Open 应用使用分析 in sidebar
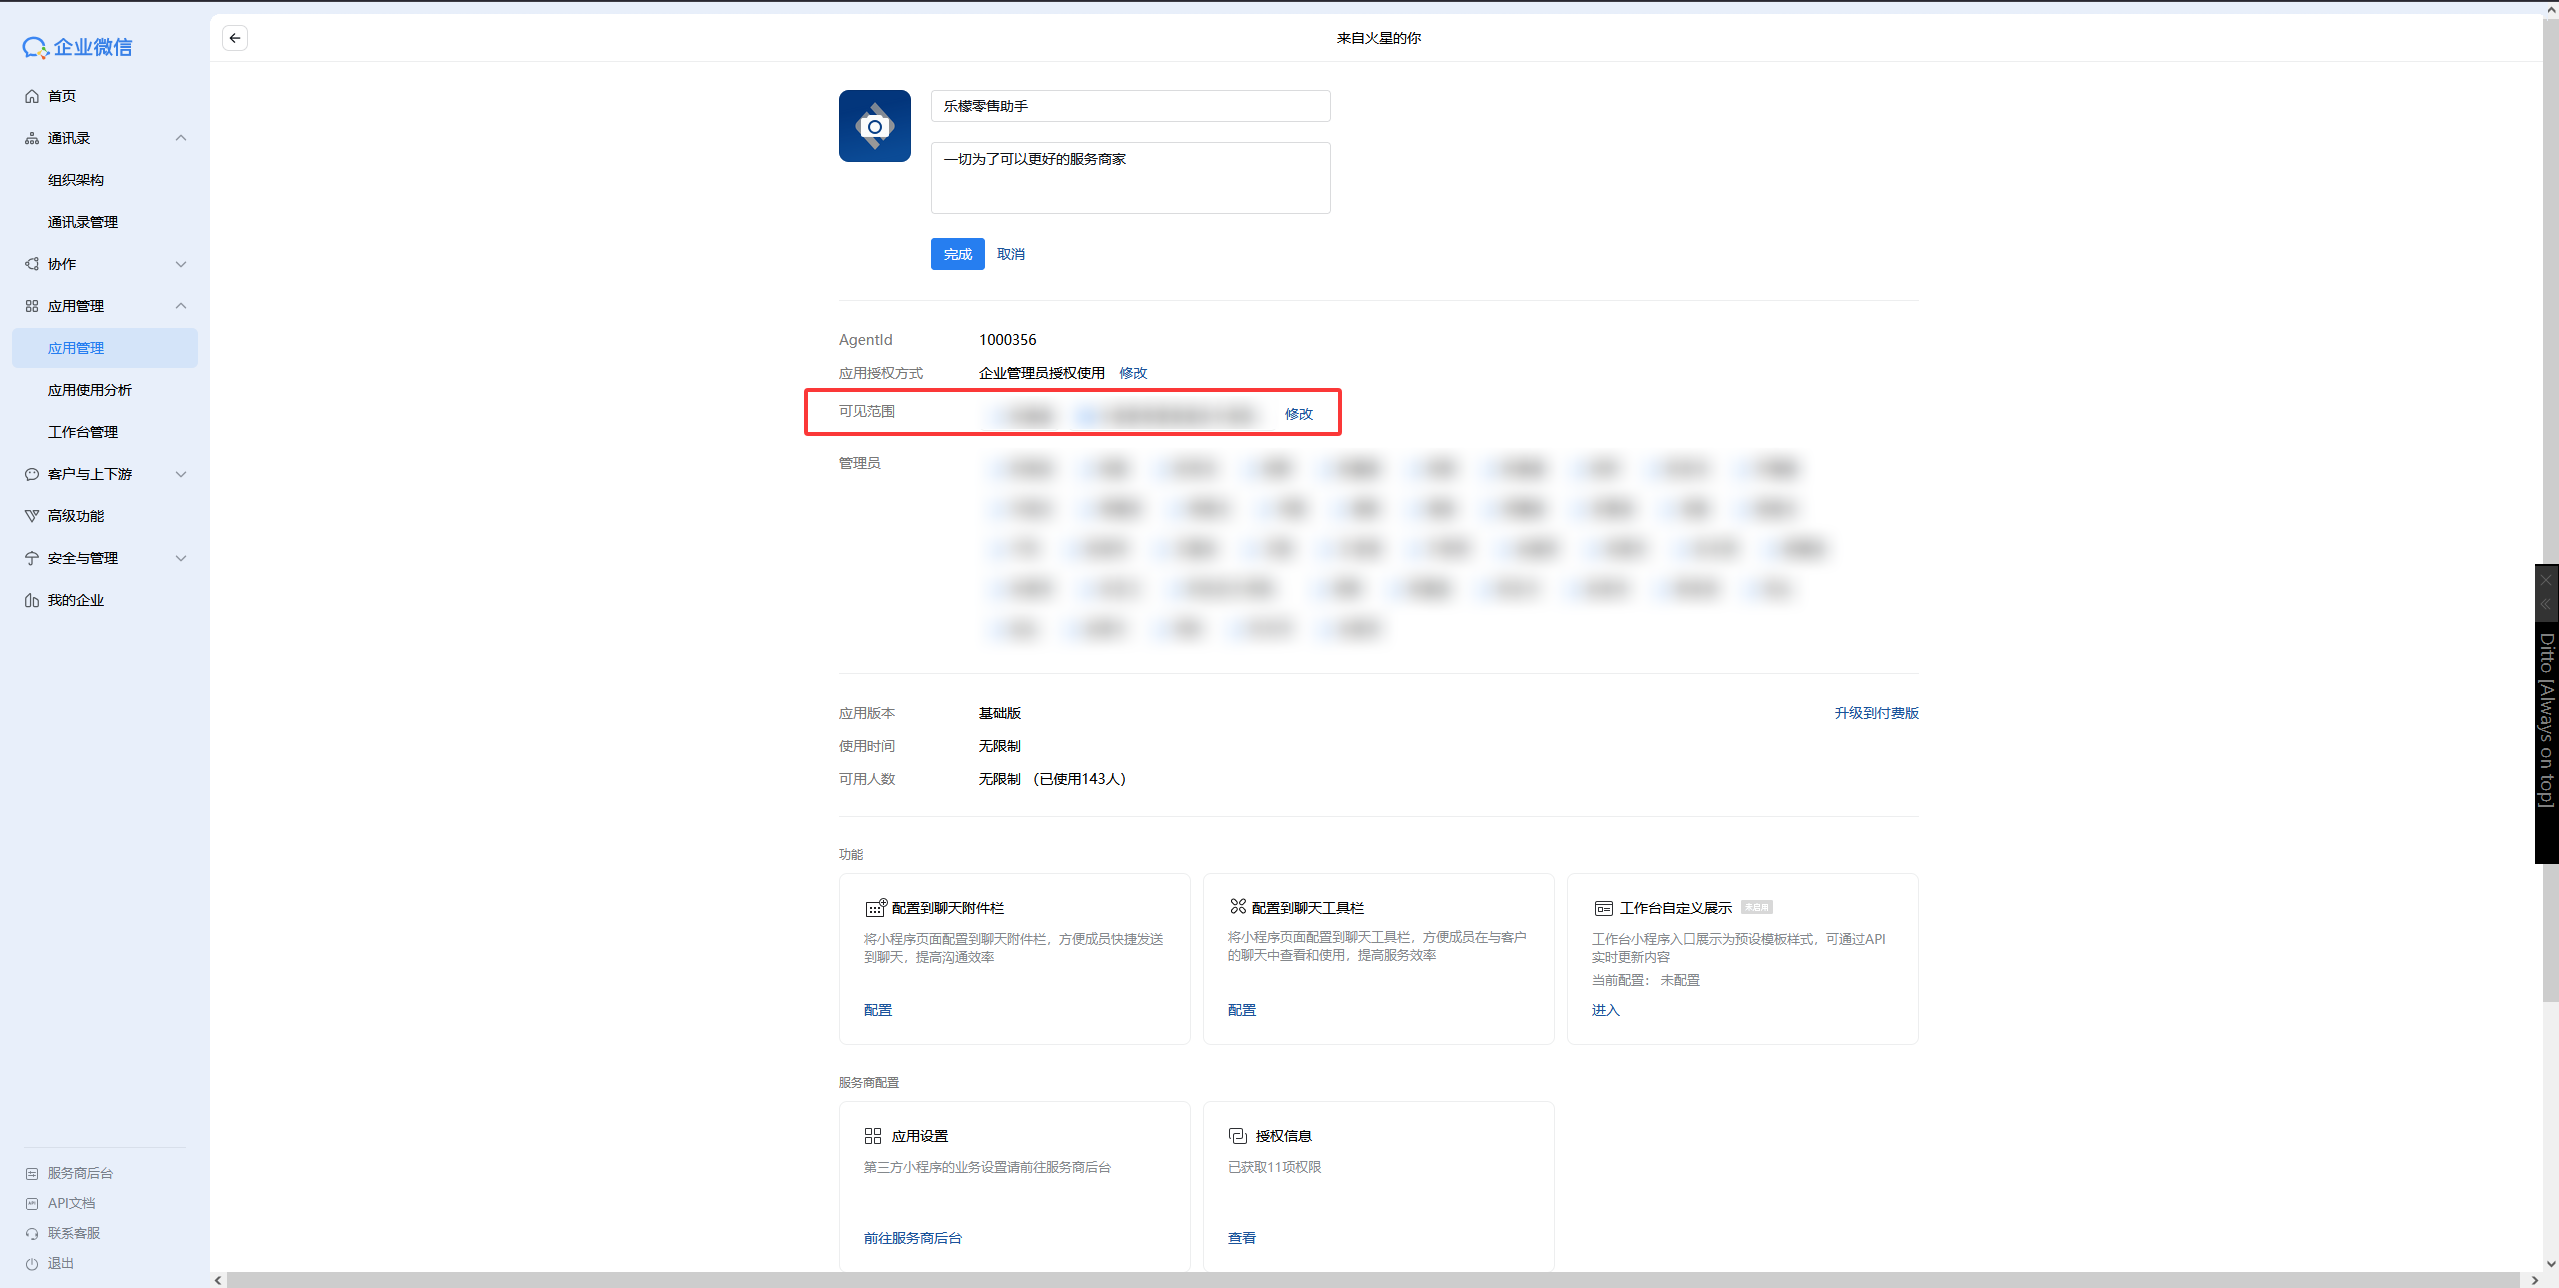 [x=90, y=390]
